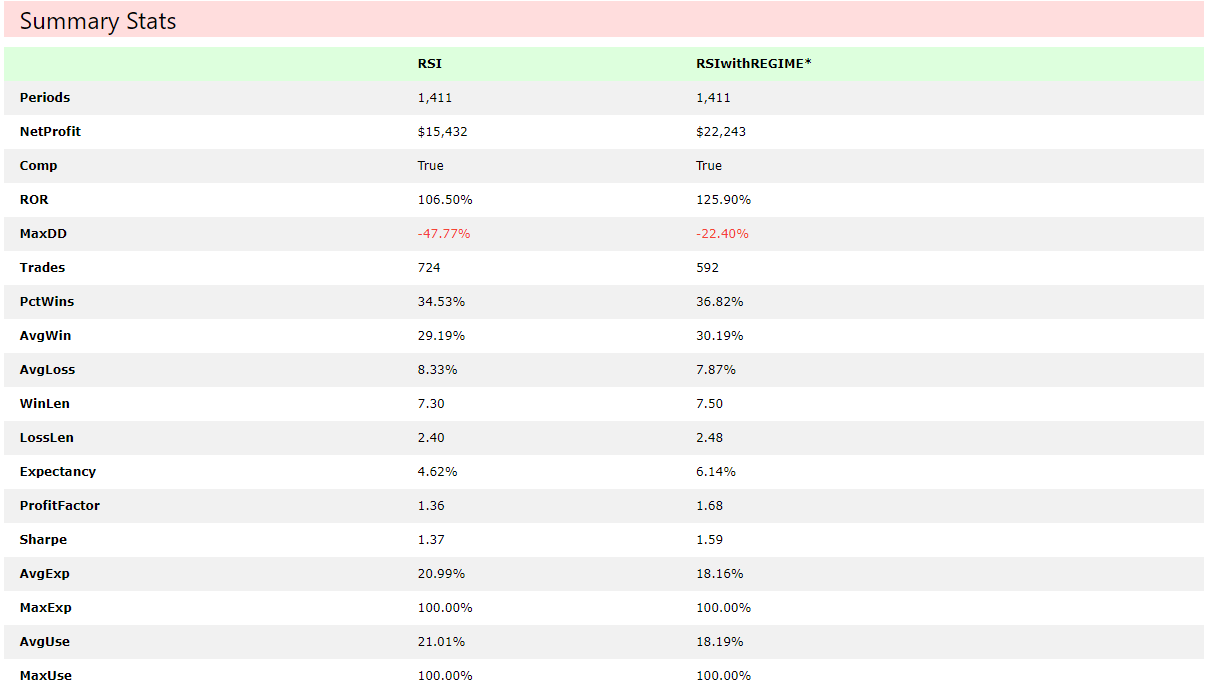The width and height of the screenshot is (1206, 693).
Task: Click the Sharpe value 1.37
Action: point(431,540)
